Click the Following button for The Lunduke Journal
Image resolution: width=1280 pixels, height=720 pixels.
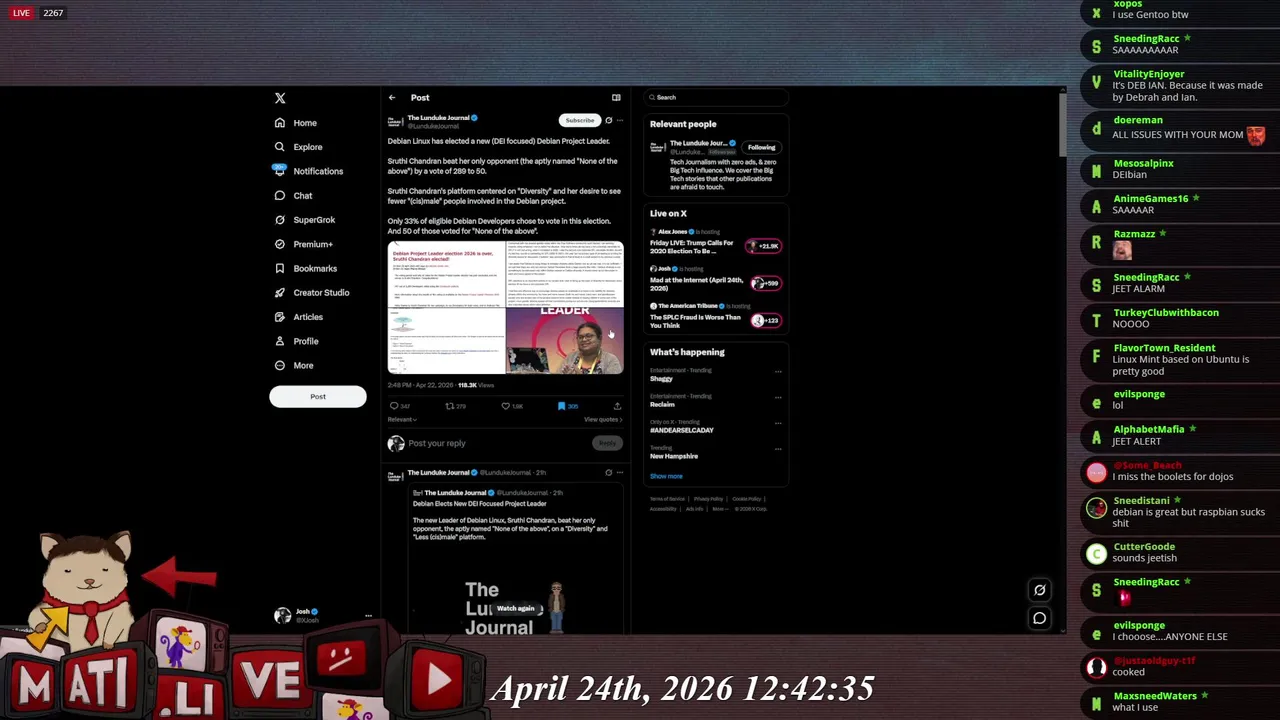click(x=761, y=147)
